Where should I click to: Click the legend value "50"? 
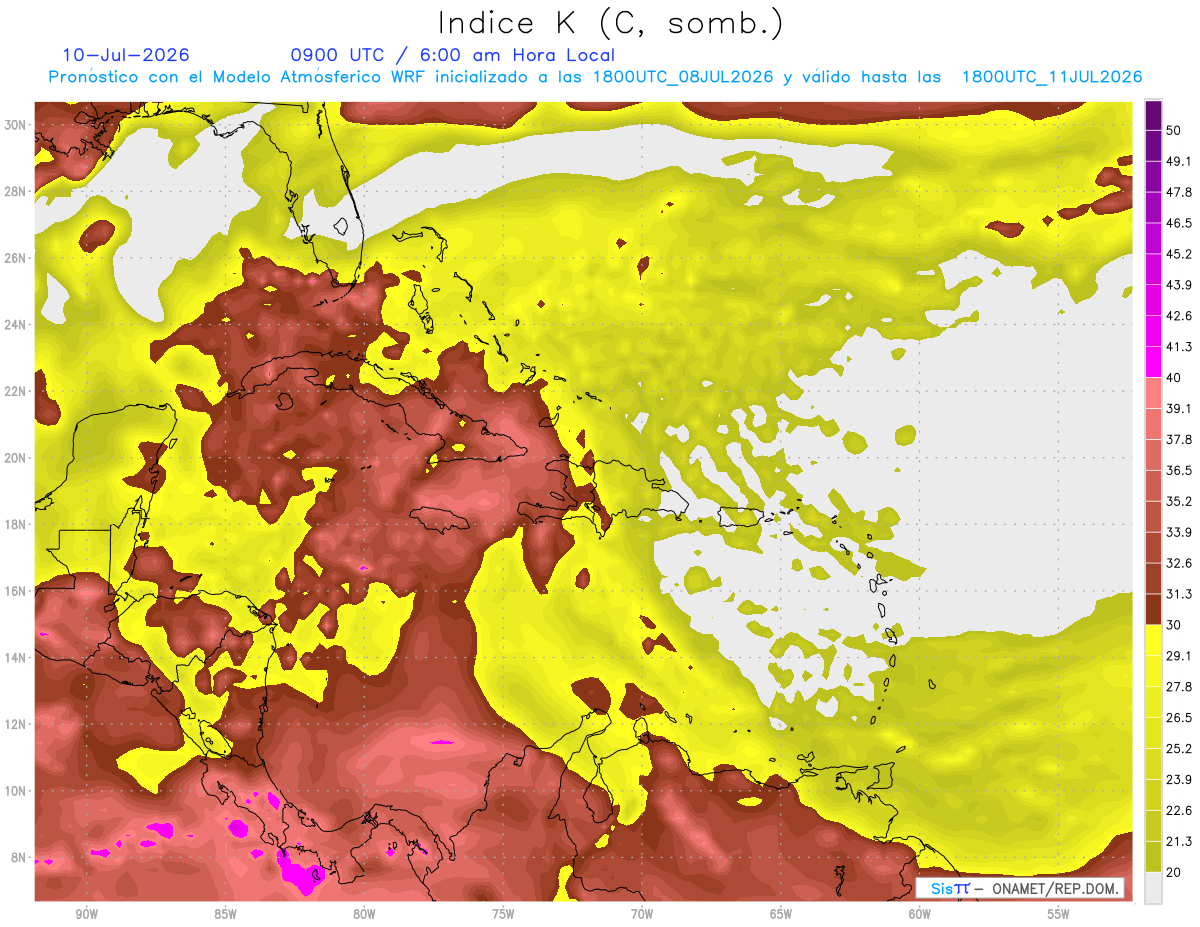pos(1174,130)
